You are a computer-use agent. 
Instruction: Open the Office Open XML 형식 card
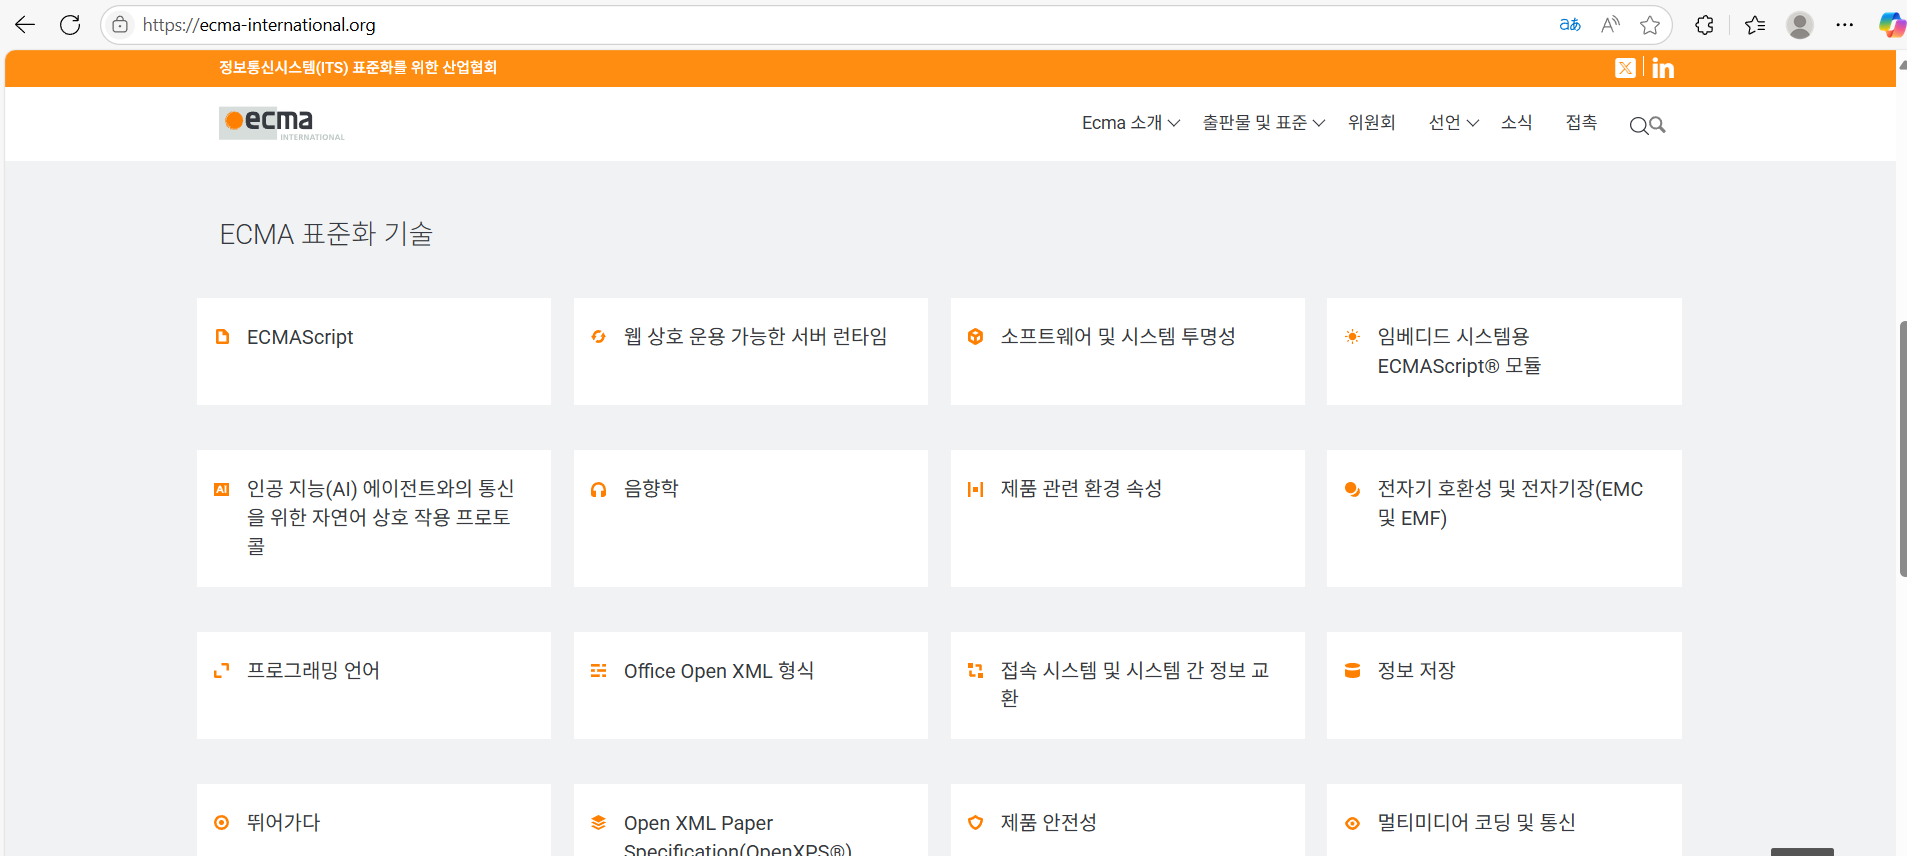pyautogui.click(x=750, y=685)
